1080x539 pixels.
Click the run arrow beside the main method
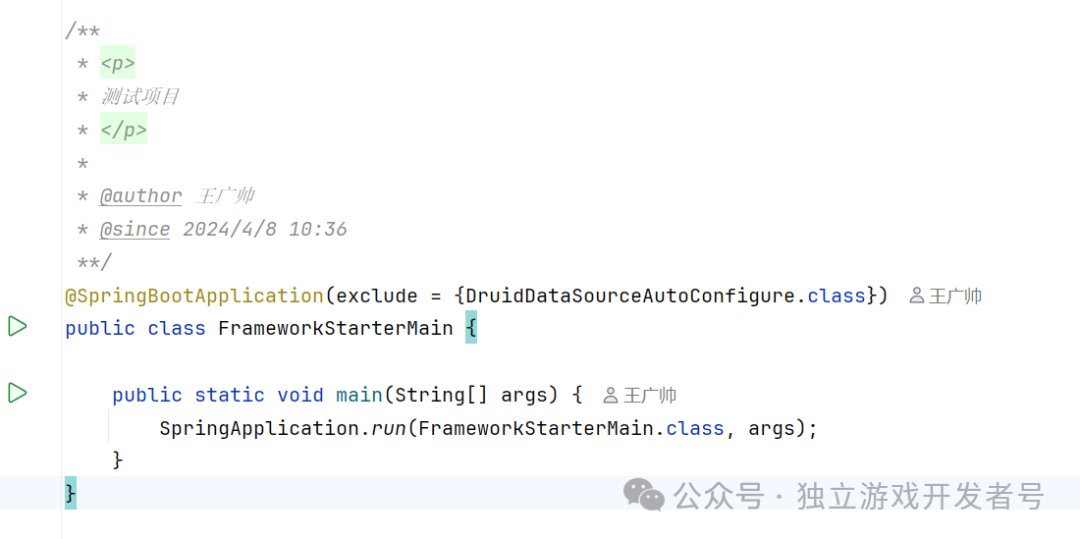tap(17, 393)
